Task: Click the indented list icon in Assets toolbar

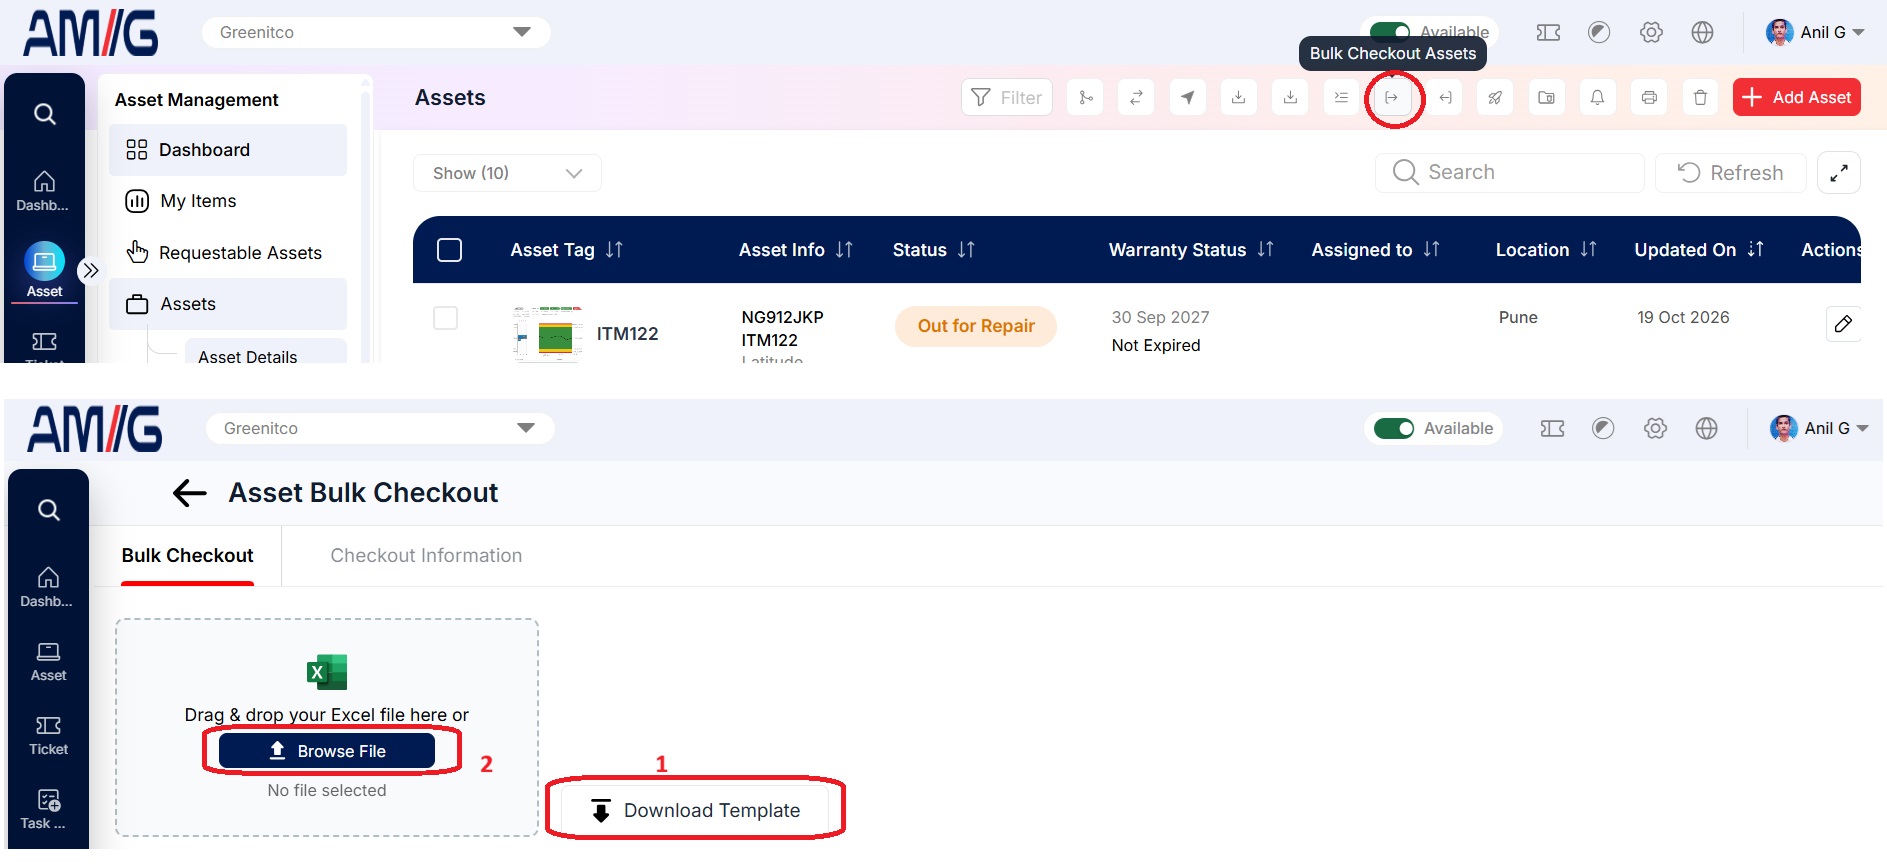Action: tap(1341, 97)
